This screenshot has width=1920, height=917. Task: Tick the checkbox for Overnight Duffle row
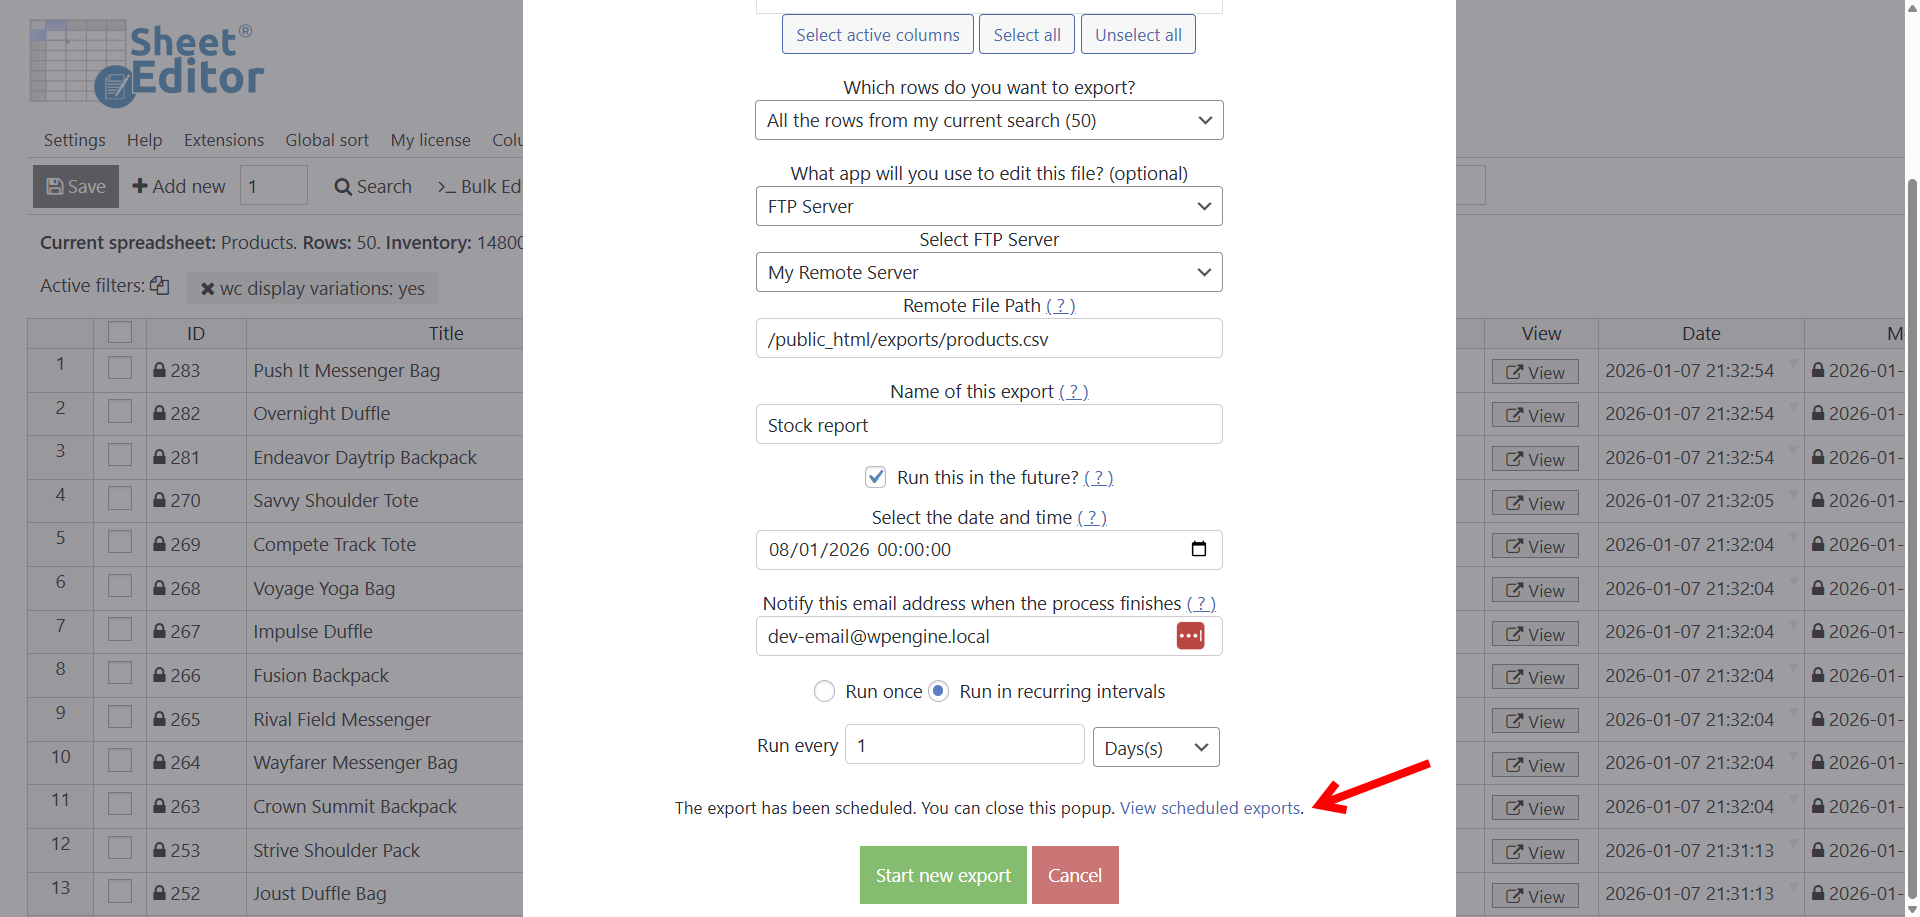click(x=120, y=412)
